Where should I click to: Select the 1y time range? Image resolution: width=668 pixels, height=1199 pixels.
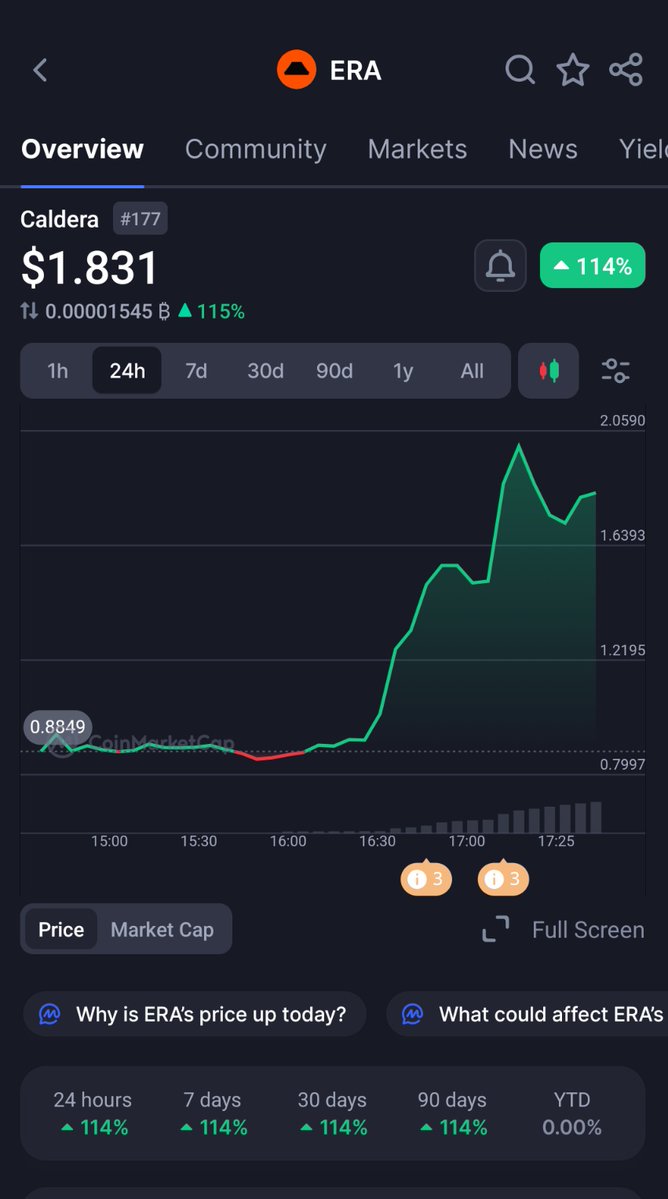[403, 371]
